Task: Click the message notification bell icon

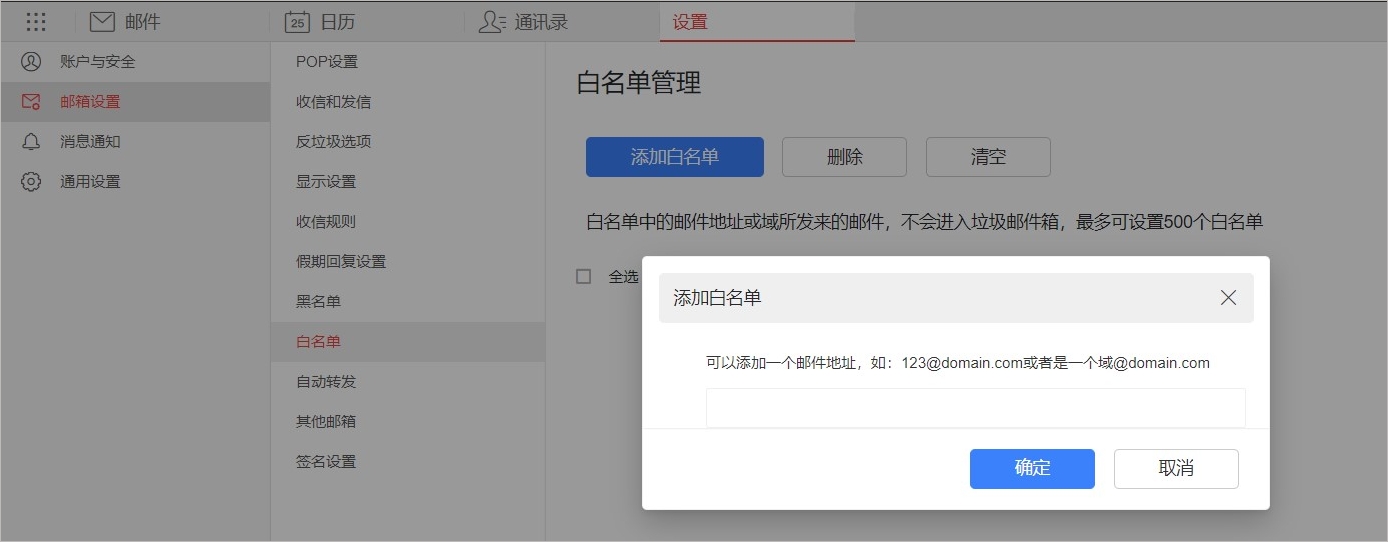Action: [x=31, y=142]
